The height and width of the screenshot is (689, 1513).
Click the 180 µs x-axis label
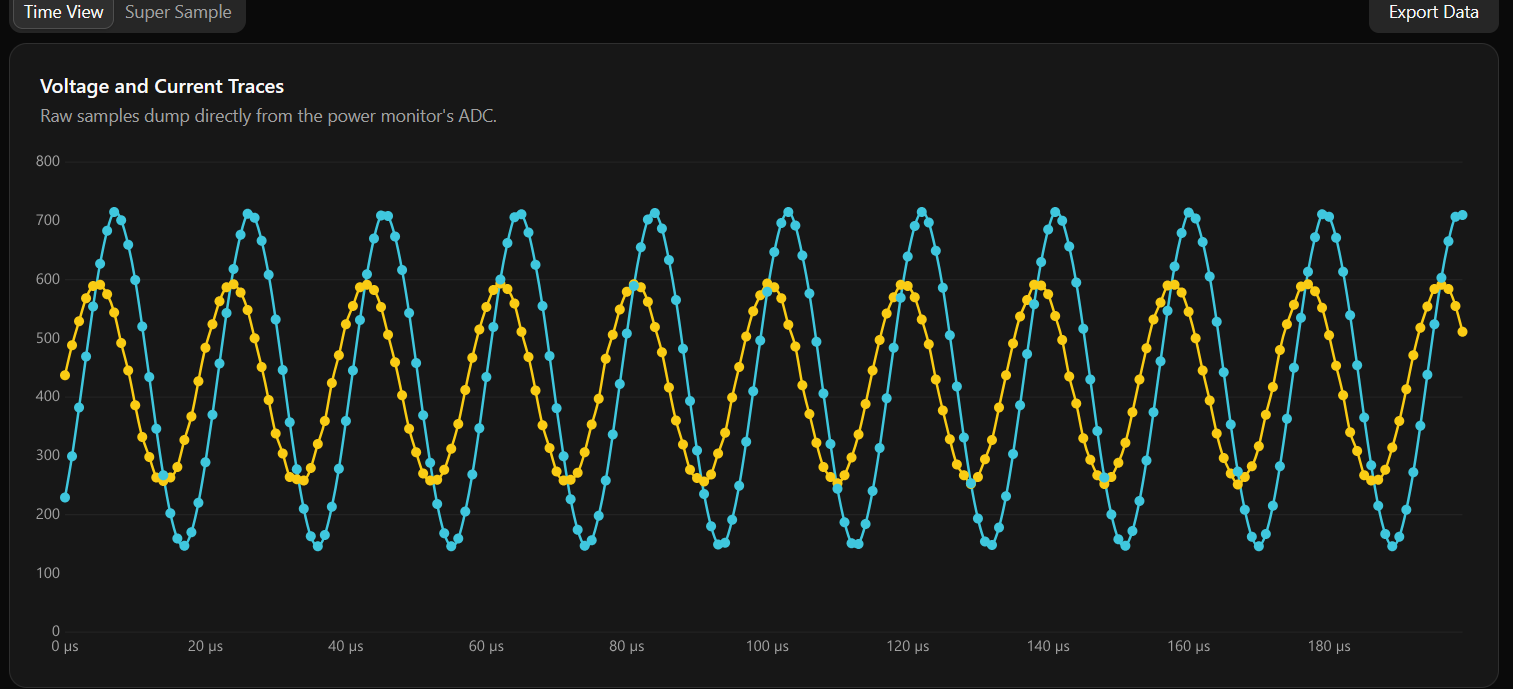(x=1329, y=647)
